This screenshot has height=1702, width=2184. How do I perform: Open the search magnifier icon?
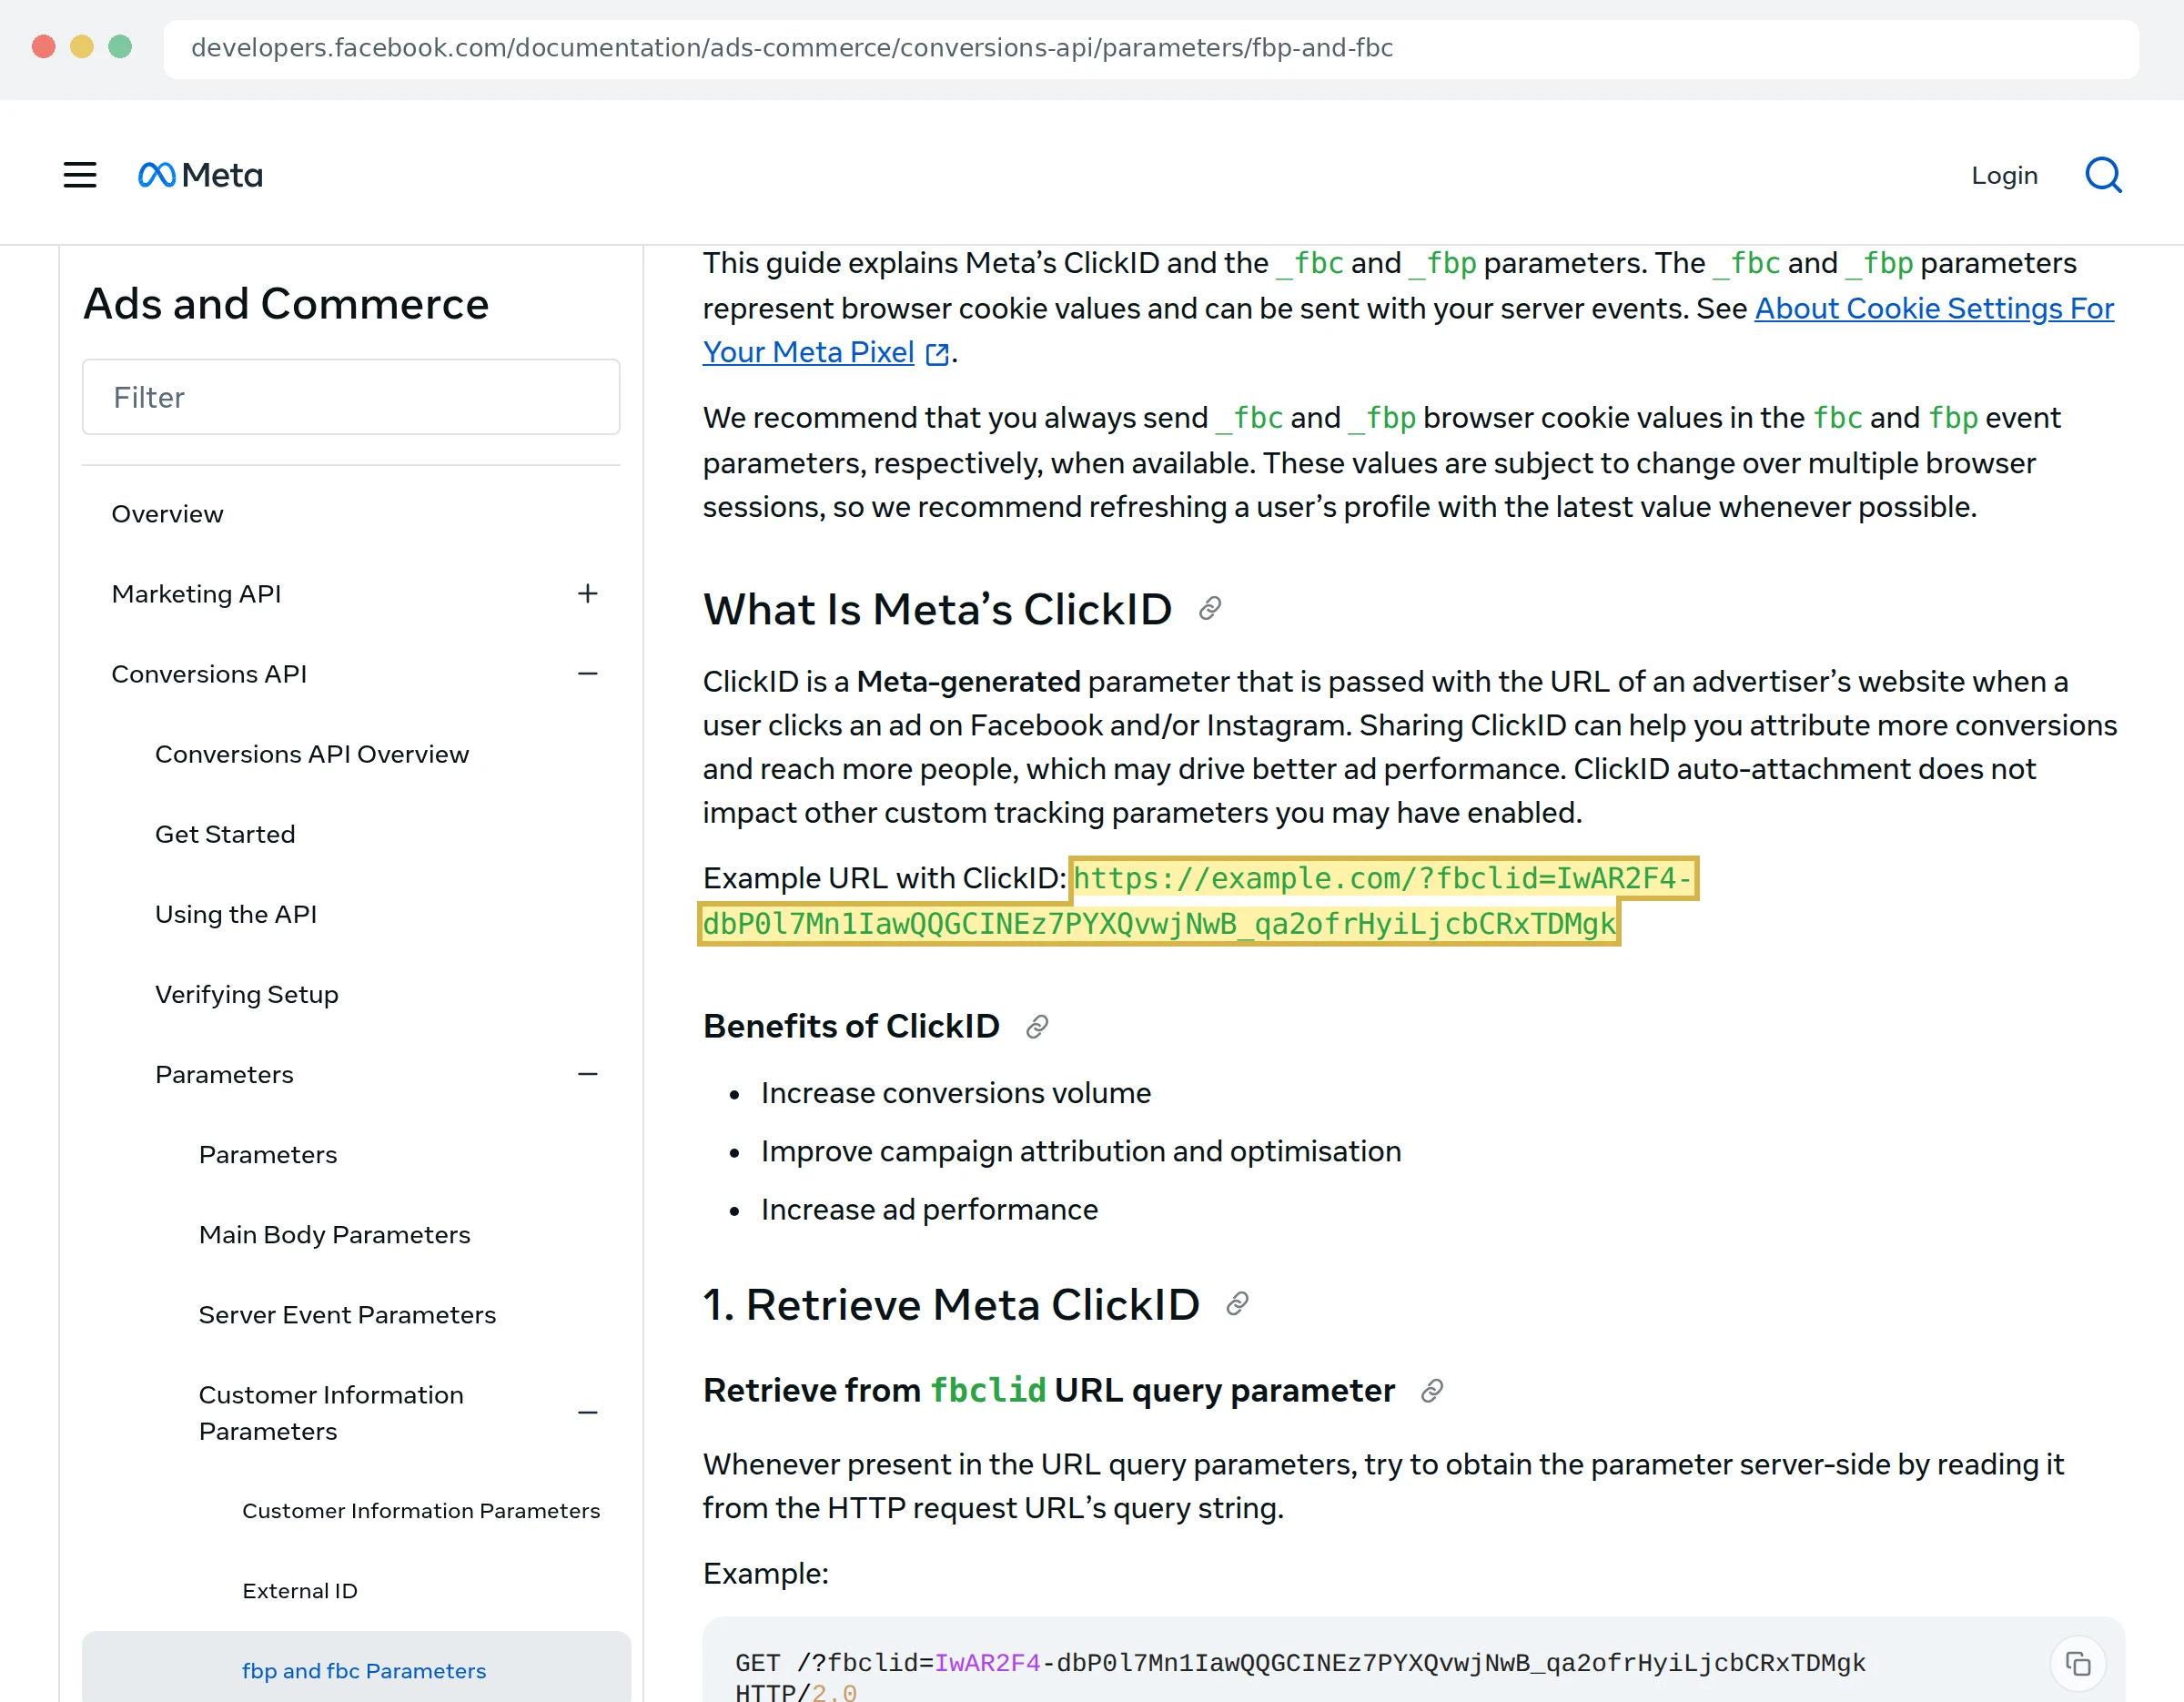[2103, 175]
